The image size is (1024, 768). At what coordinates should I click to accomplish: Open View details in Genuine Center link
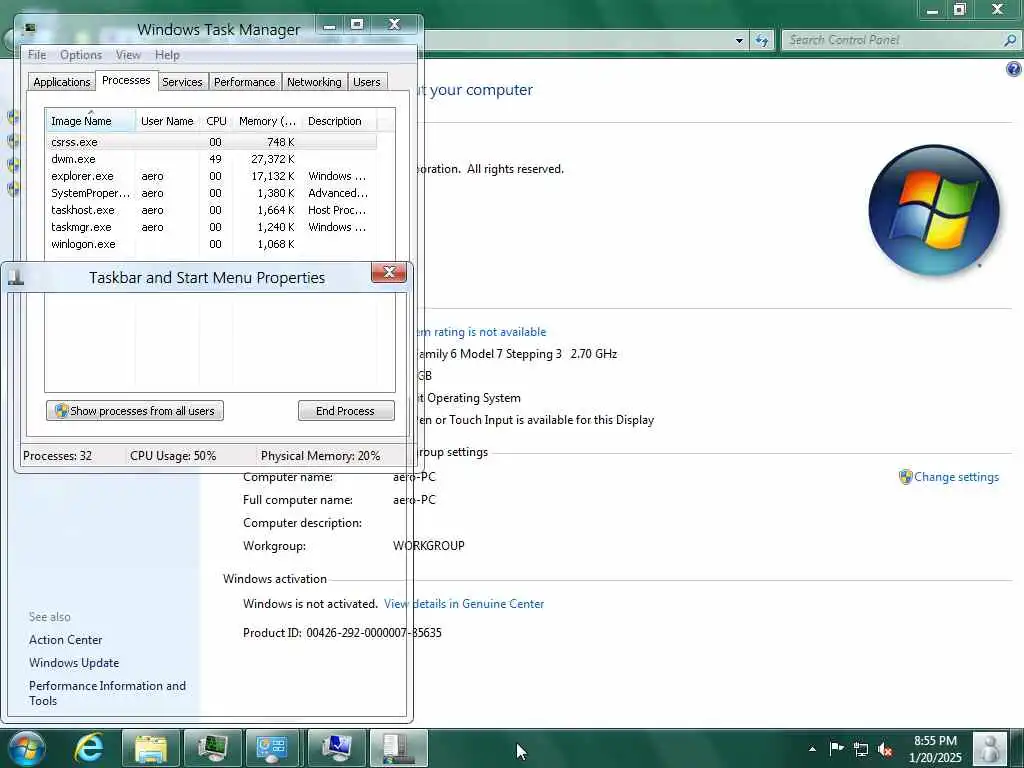click(x=464, y=604)
